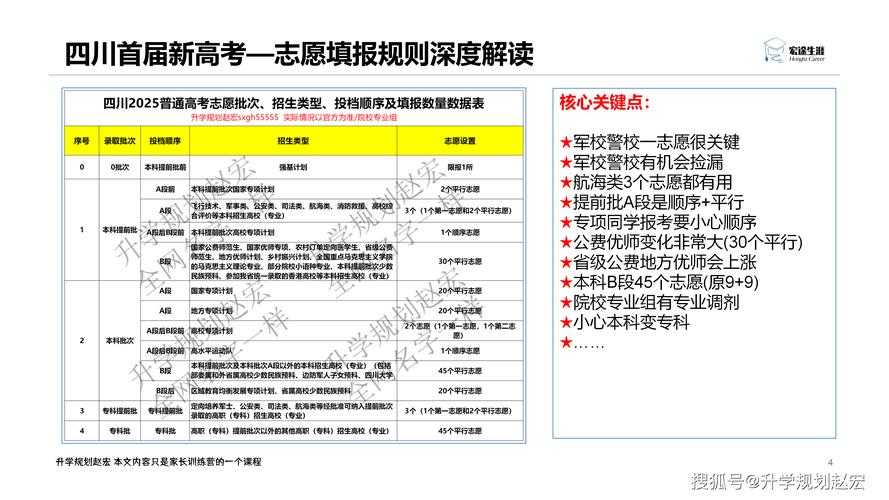Click the 国家公费师范生、国家优师专项 cell
The width and height of the screenshot is (889, 500).
293,261
